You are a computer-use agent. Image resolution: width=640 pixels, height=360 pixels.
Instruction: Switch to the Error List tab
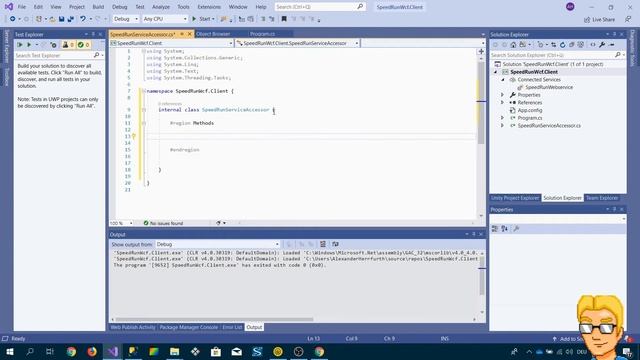click(232, 327)
